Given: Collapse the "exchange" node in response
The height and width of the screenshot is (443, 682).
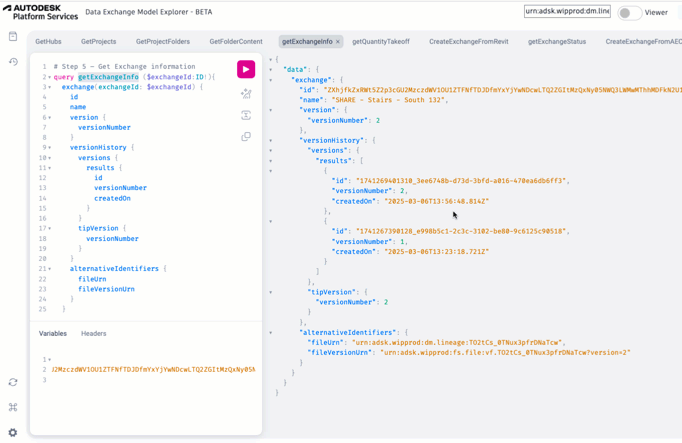Looking at the screenshot, I should tap(271, 80).
